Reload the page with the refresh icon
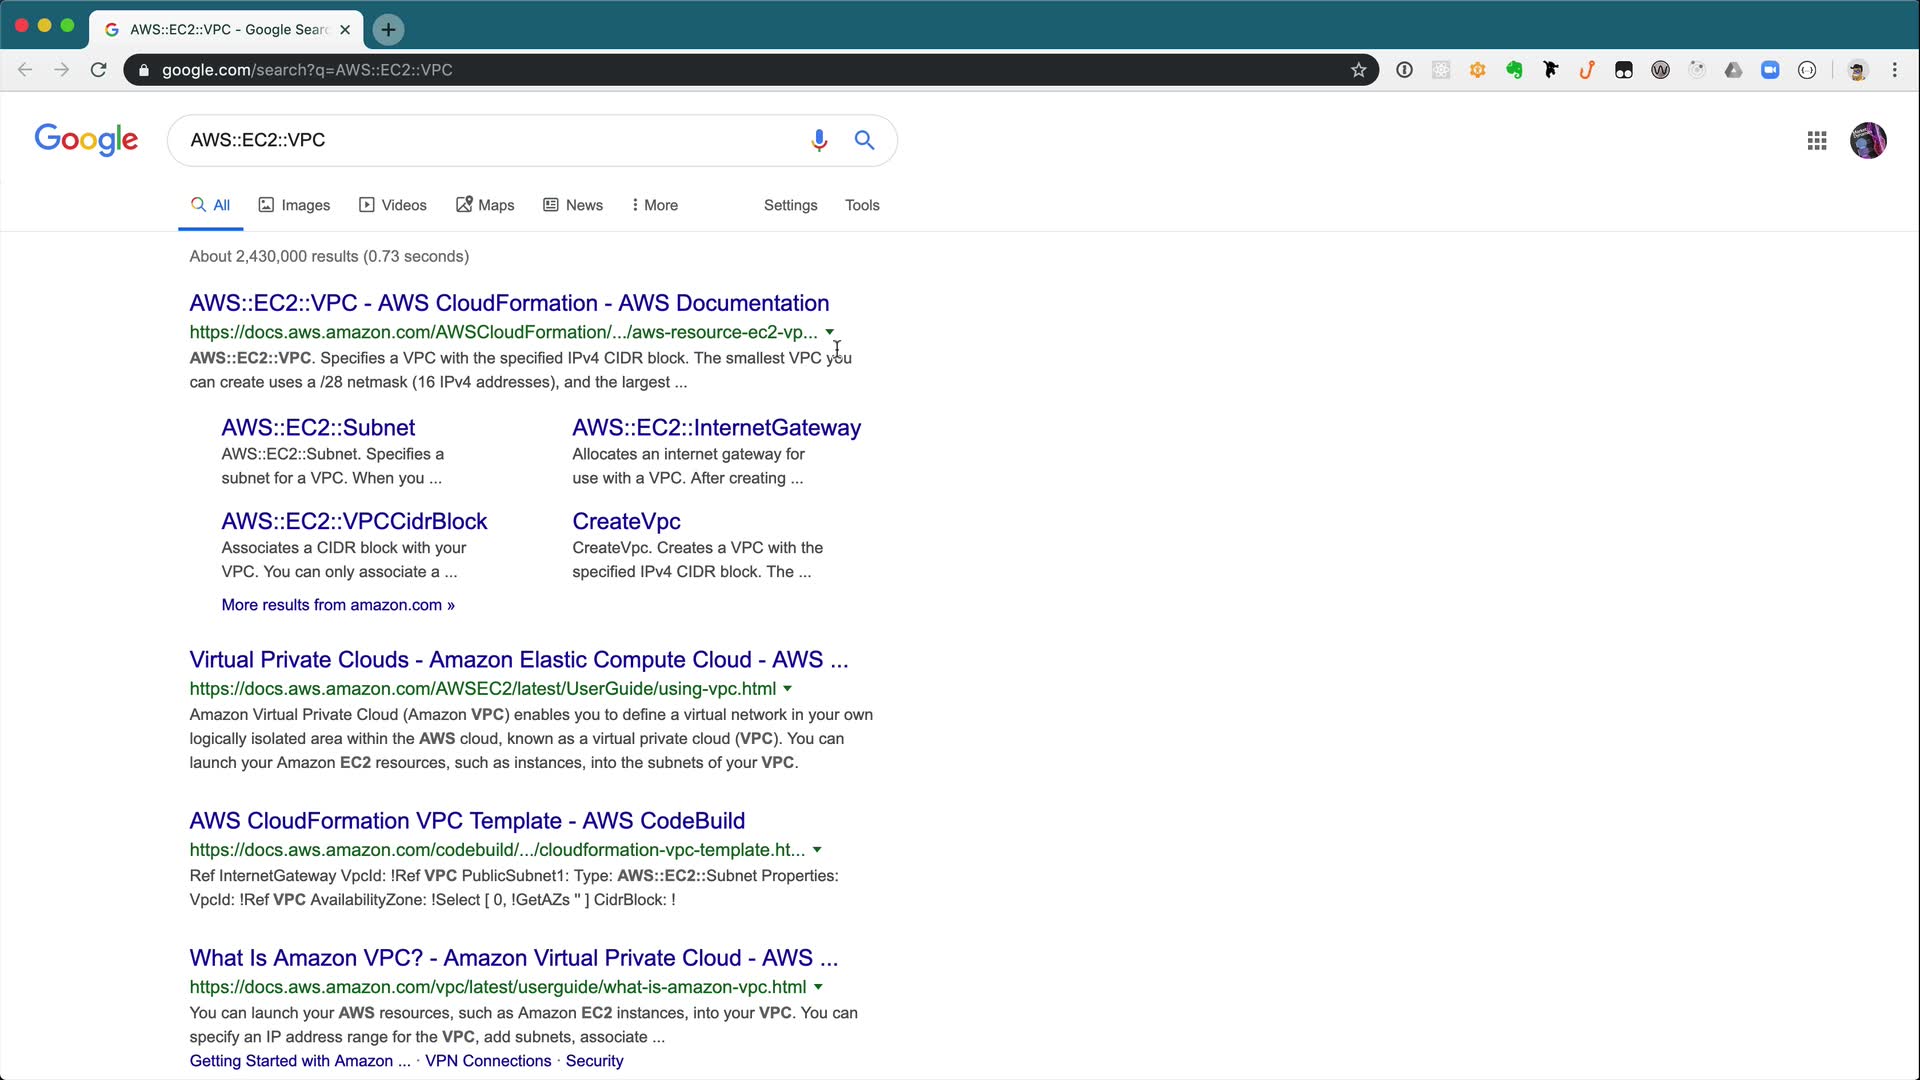Viewport: 1920px width, 1080px height. (x=98, y=70)
